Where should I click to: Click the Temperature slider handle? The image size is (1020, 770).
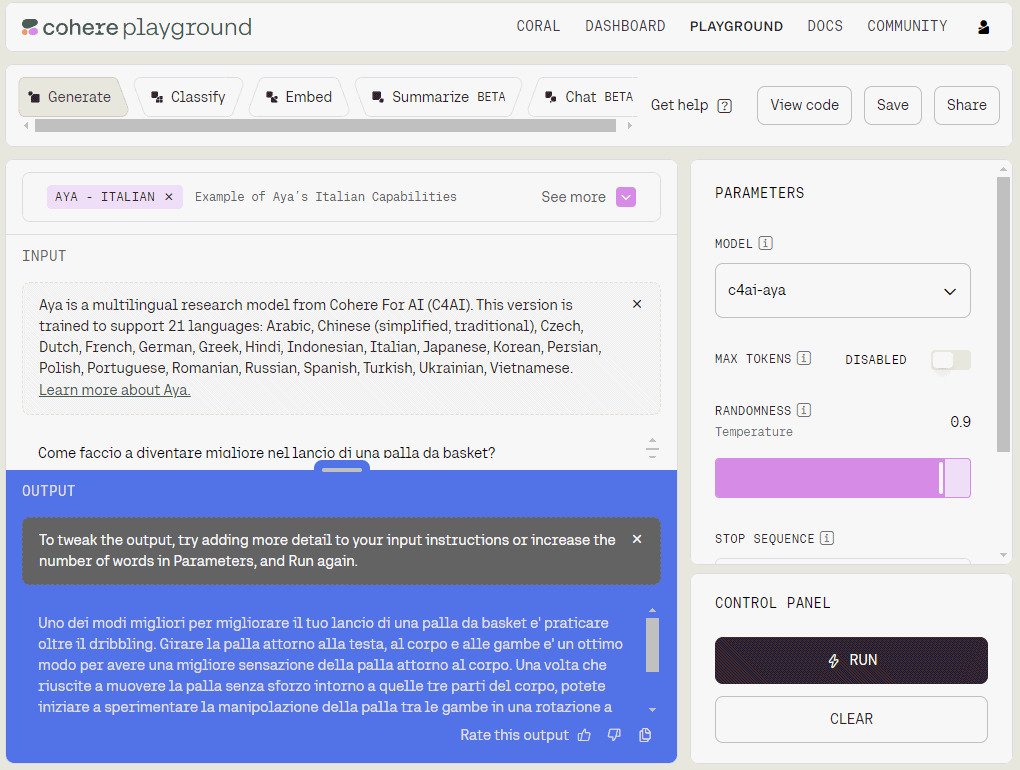(x=941, y=478)
